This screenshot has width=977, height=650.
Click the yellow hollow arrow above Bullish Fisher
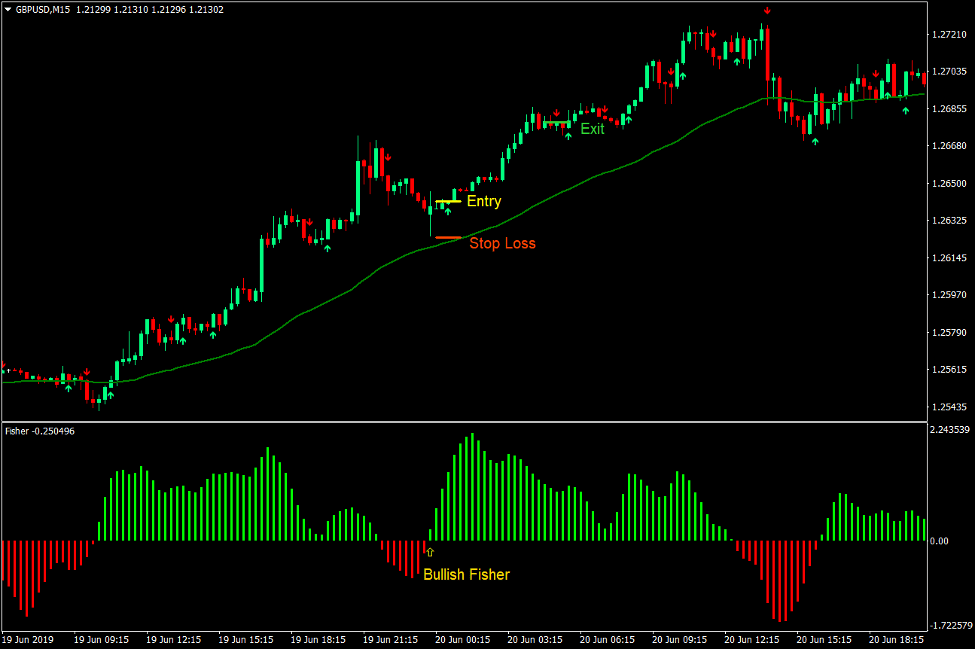[430, 552]
